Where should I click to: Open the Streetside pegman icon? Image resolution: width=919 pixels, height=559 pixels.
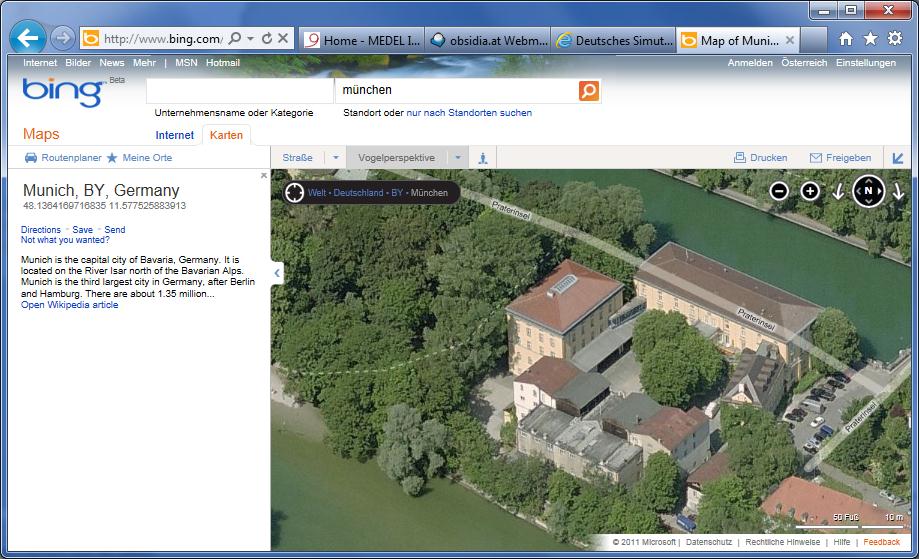tap(483, 158)
